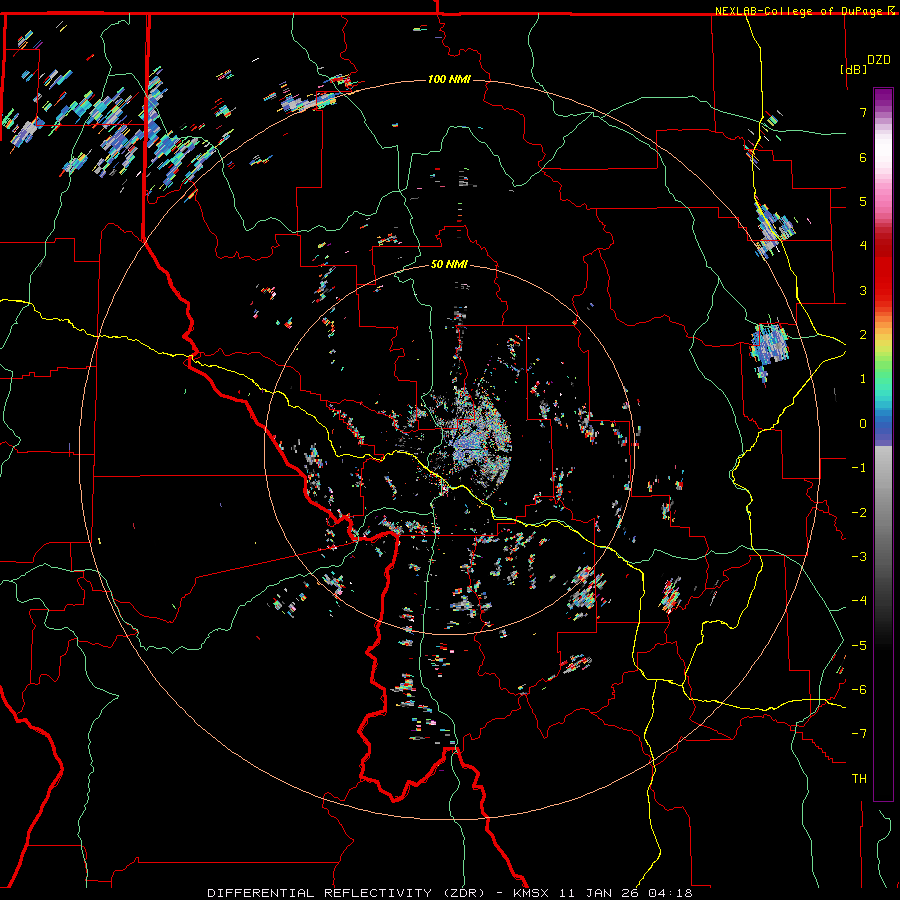Pick the -7 label on the scale
The image size is (900, 900).
859,734
